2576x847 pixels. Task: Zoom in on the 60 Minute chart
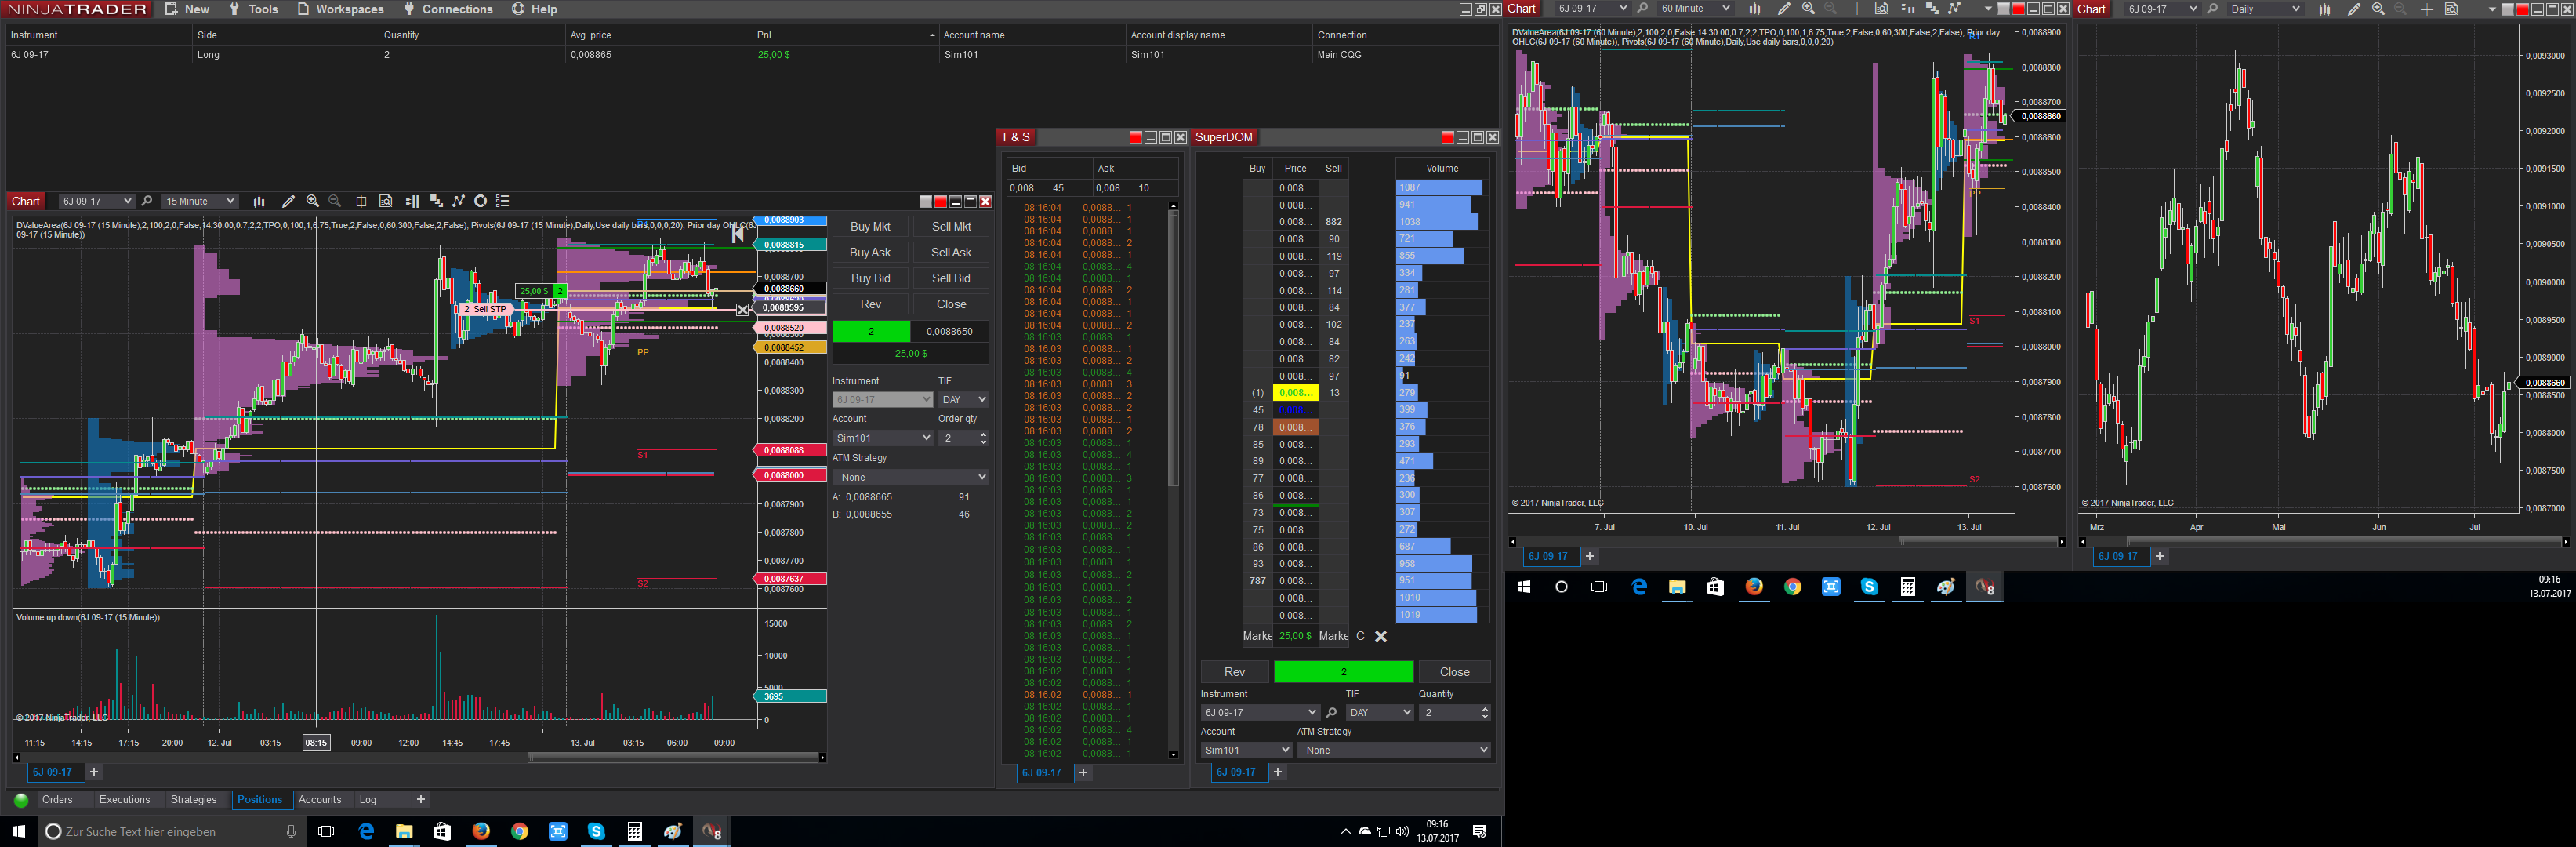point(1808,9)
